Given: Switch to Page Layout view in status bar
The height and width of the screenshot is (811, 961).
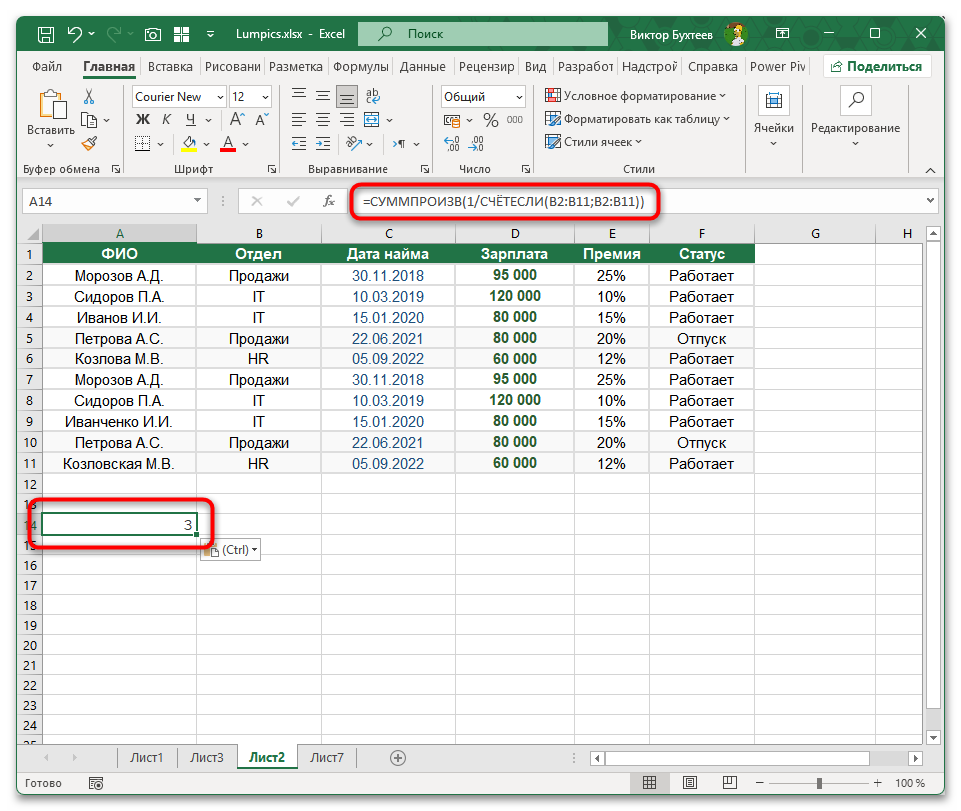Looking at the screenshot, I should click(x=689, y=783).
